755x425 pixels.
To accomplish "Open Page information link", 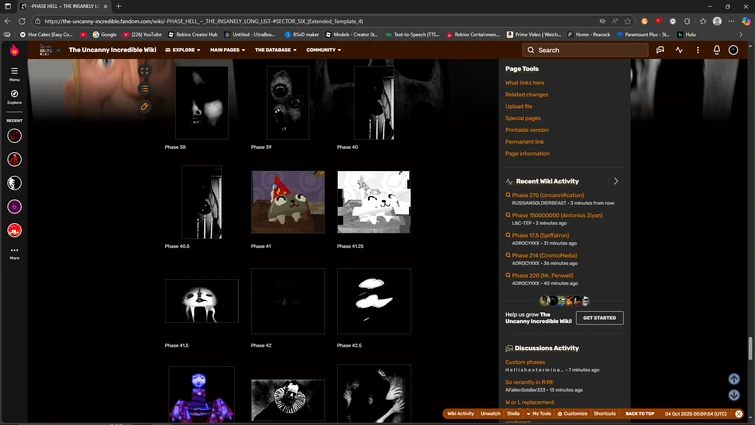I will click(527, 154).
